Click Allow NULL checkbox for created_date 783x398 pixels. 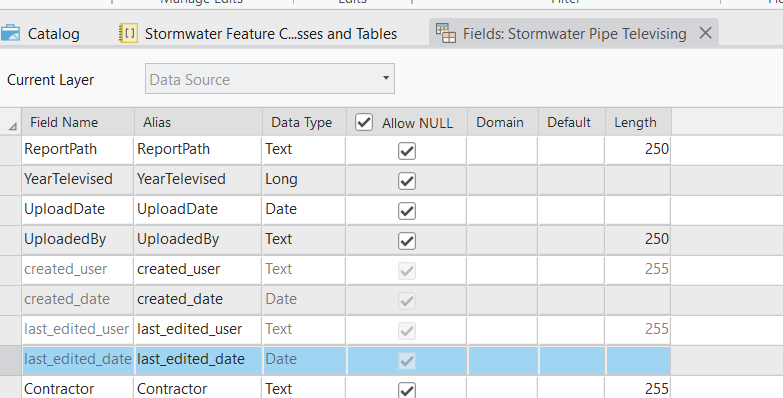(407, 300)
